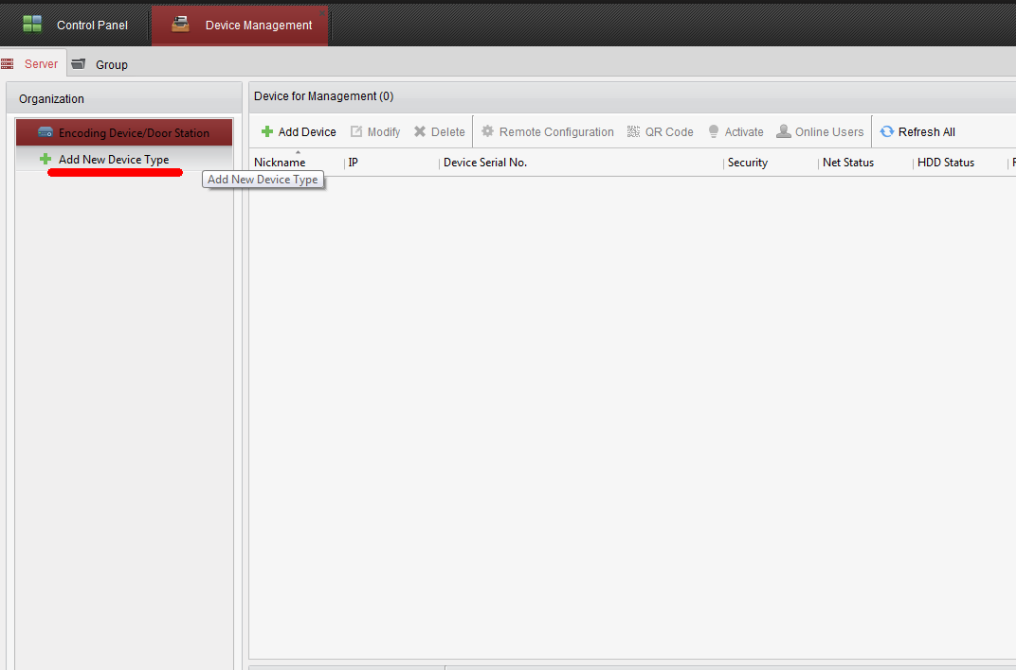Click the Security column header
This screenshot has width=1016, height=670.
tap(748, 163)
